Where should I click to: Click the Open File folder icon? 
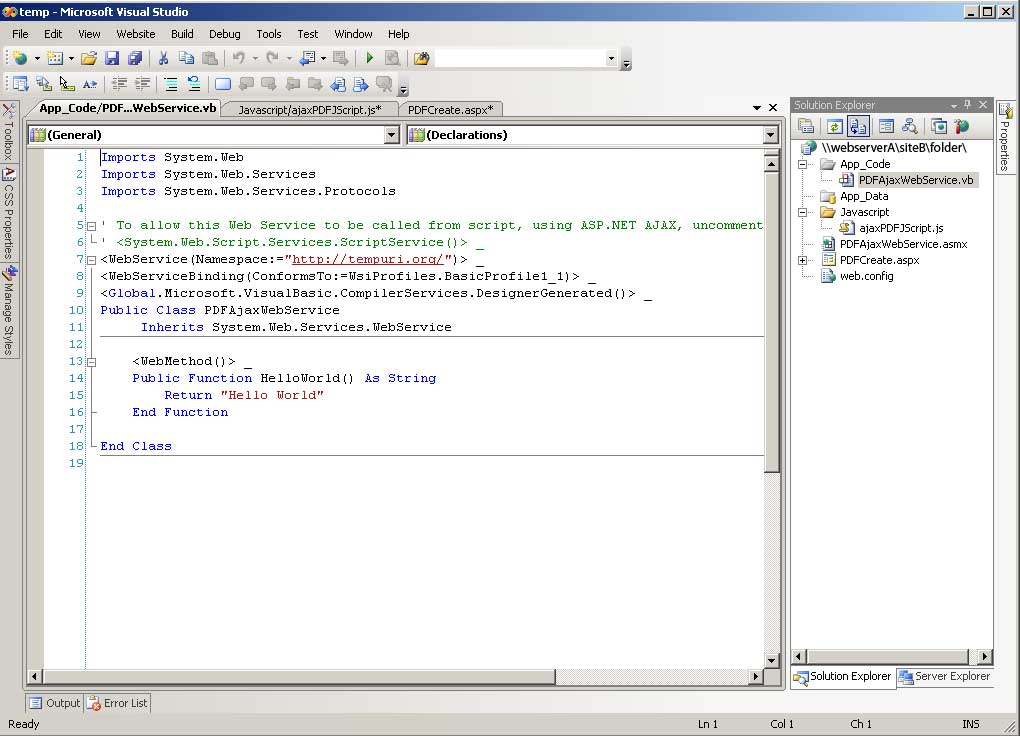[x=89, y=59]
